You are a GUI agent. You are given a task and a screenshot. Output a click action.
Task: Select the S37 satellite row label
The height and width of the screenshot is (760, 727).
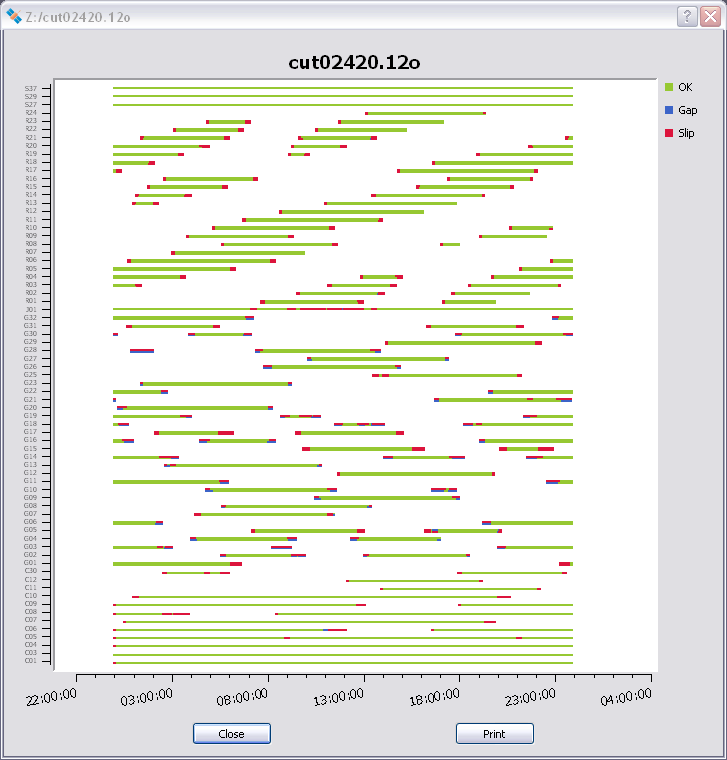31,88
